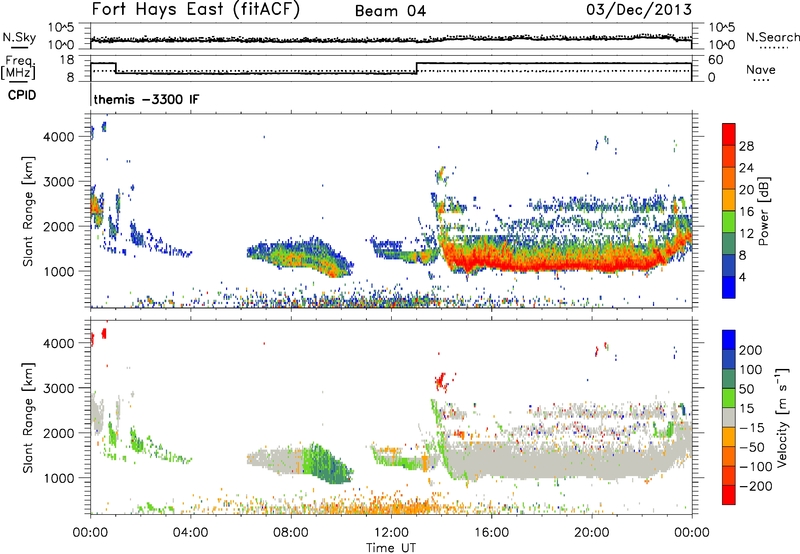
Task: Click the '16:00' time axis tick label
Action: (491, 533)
